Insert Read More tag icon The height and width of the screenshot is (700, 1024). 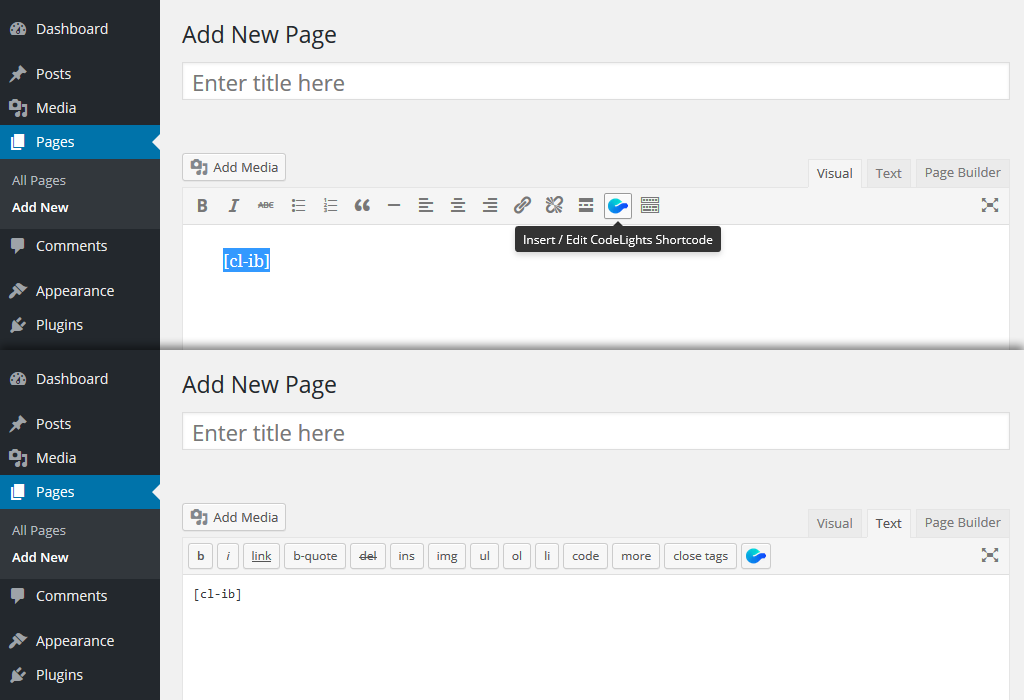pos(586,206)
